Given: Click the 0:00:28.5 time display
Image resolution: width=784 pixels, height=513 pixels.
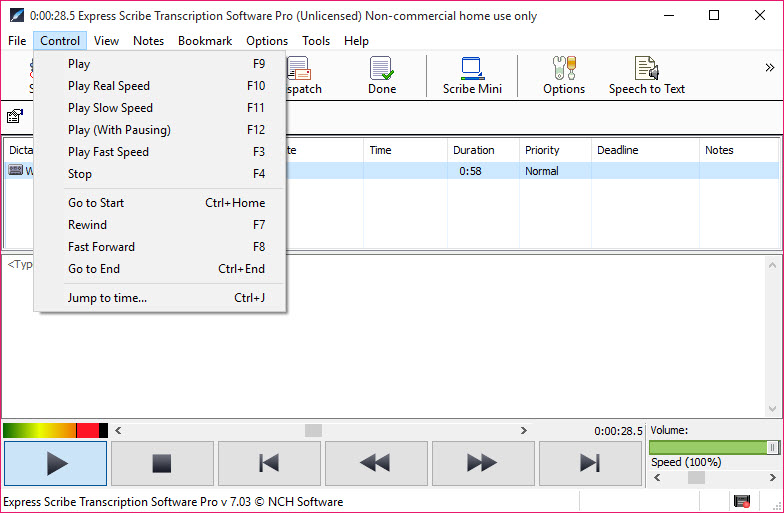Looking at the screenshot, I should (x=618, y=431).
